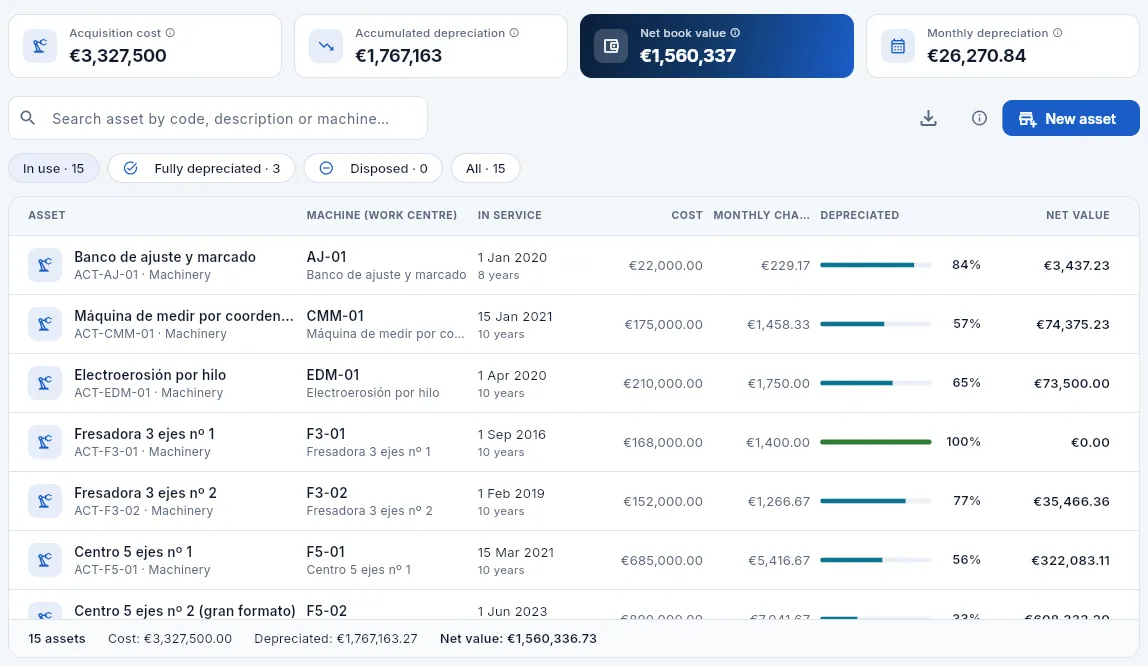Sort by the Cost column header
This screenshot has width=1148, height=666.
687,215
